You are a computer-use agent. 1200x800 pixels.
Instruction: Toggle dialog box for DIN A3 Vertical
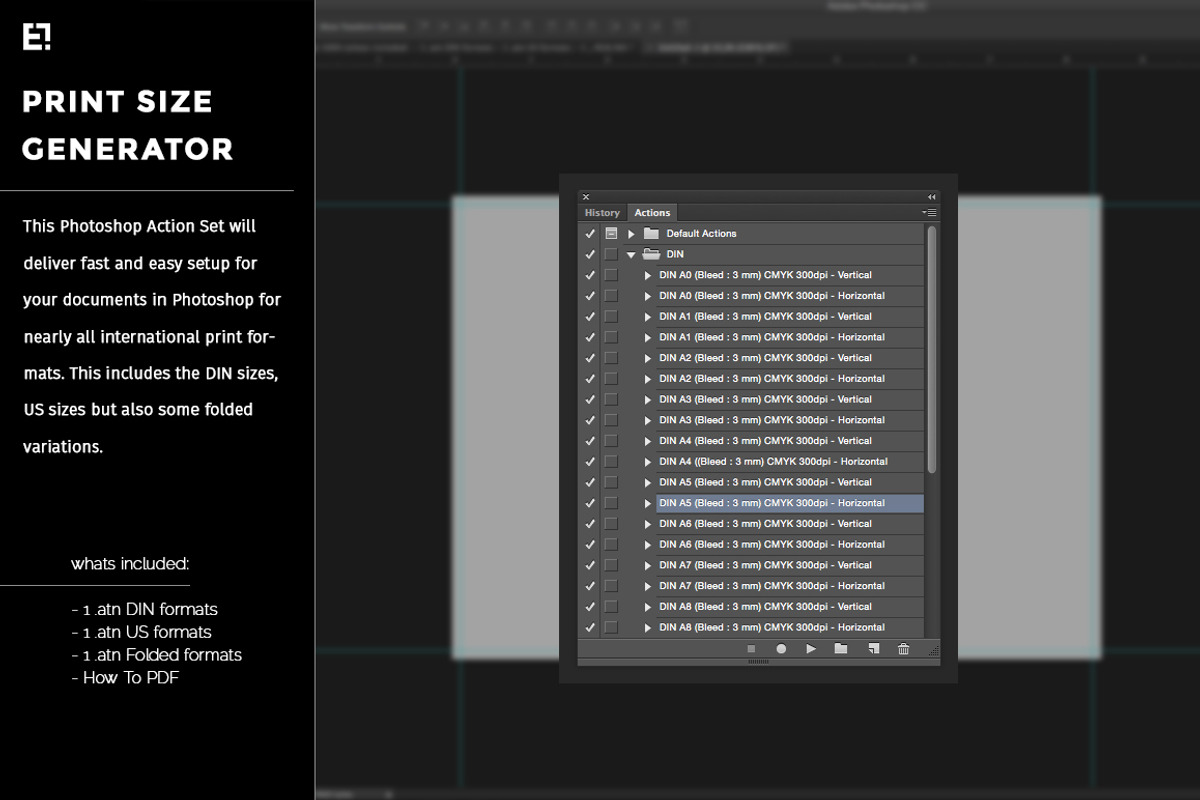tap(611, 399)
